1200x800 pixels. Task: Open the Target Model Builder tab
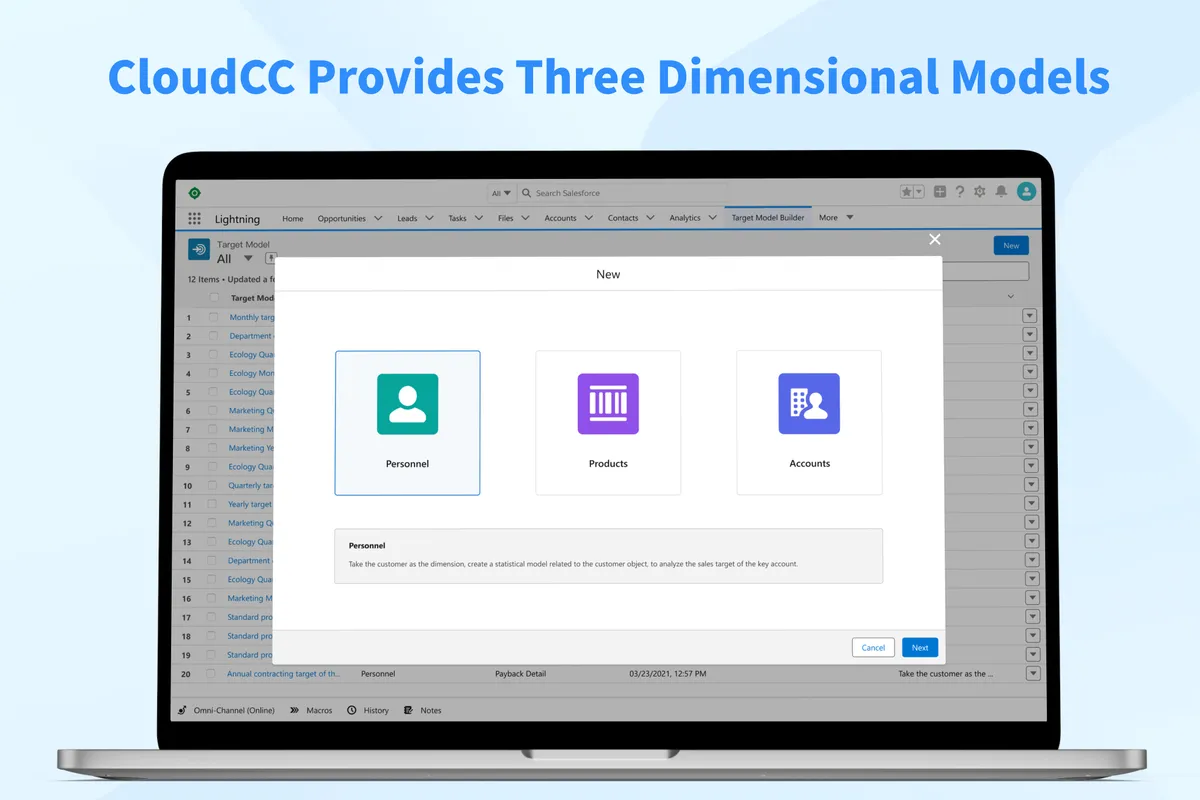pyautogui.click(x=768, y=217)
